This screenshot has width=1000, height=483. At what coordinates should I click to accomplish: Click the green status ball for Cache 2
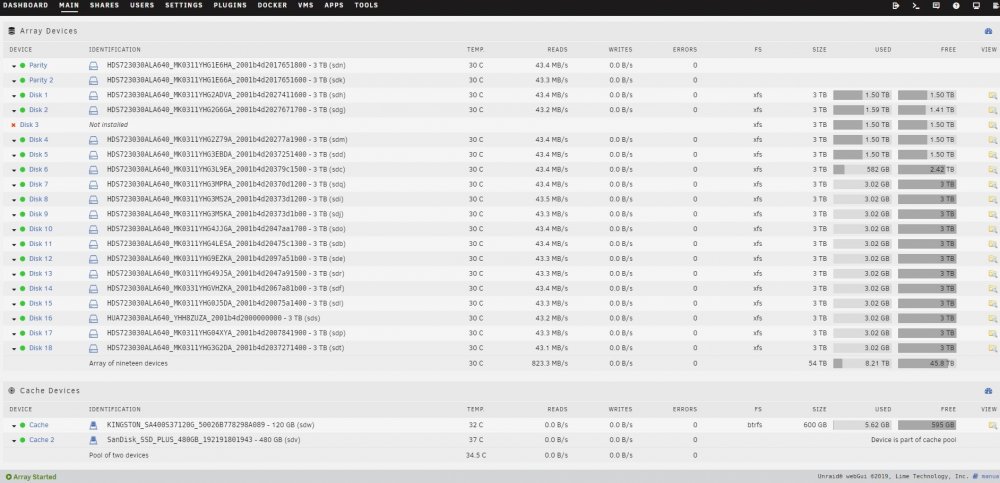[x=22, y=440]
